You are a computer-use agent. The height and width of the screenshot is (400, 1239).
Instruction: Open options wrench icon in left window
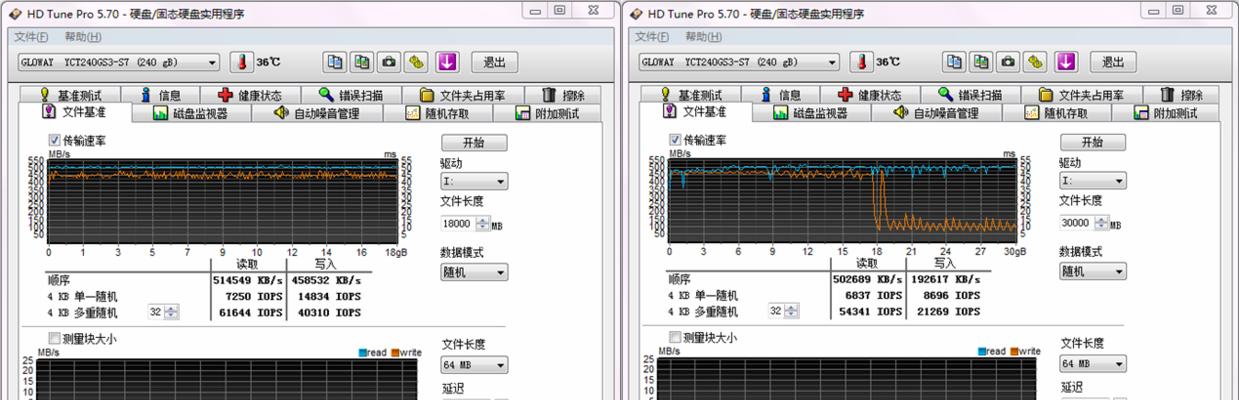click(x=418, y=62)
